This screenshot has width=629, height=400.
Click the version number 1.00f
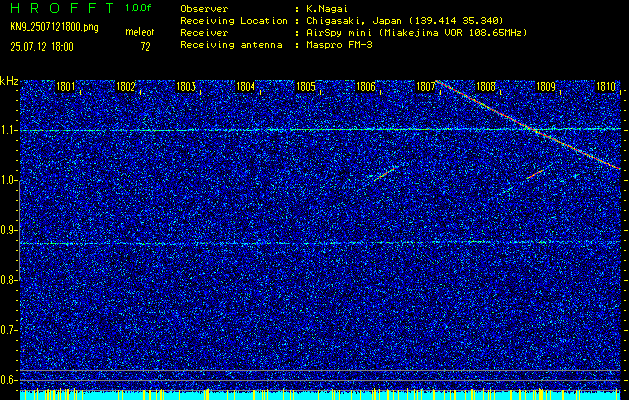click(138, 8)
